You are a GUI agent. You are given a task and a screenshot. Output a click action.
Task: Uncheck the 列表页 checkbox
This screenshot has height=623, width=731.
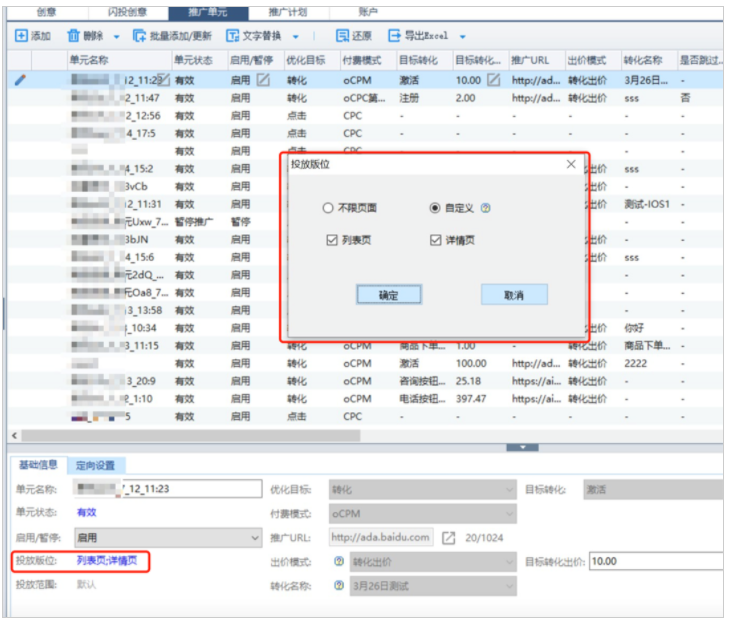point(332,240)
